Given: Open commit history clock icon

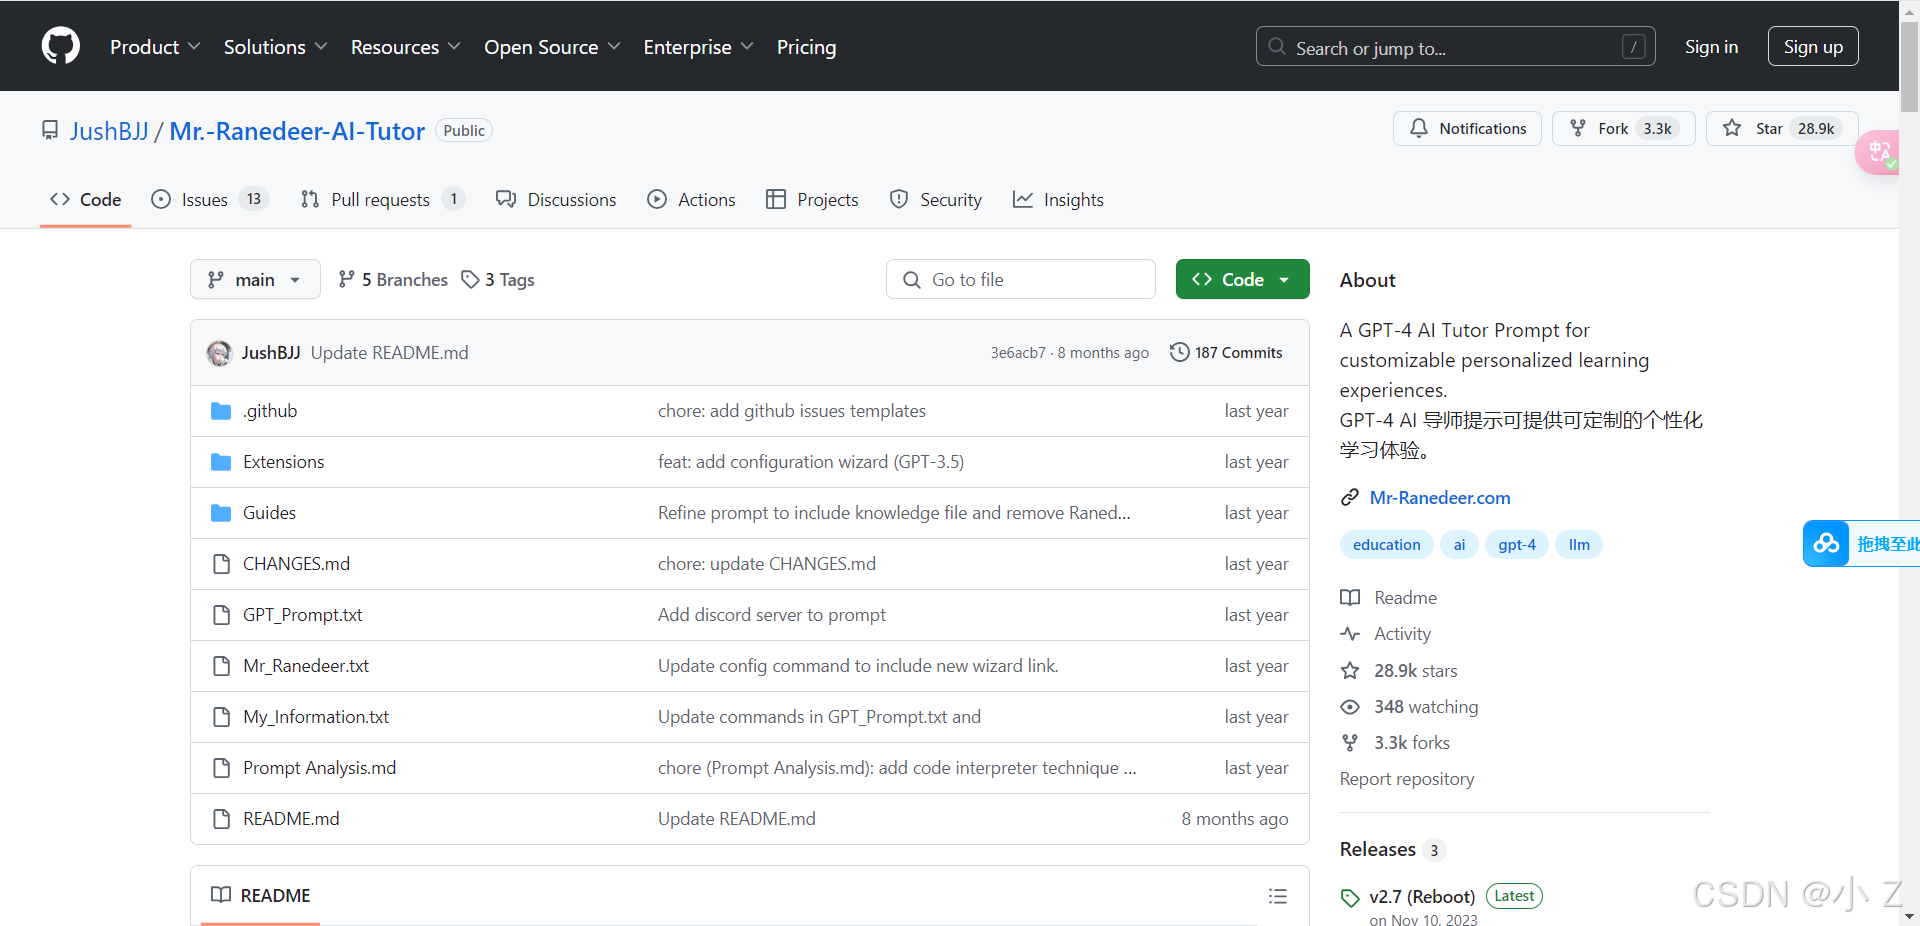Looking at the screenshot, I should click(x=1180, y=352).
